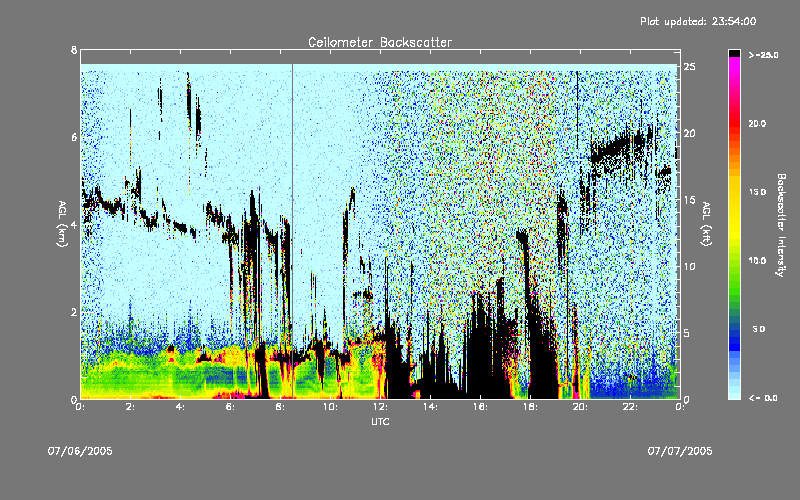Screen dimensions: 800x500
Task: Click the "5.0" color bar label
Action: [x=759, y=329]
